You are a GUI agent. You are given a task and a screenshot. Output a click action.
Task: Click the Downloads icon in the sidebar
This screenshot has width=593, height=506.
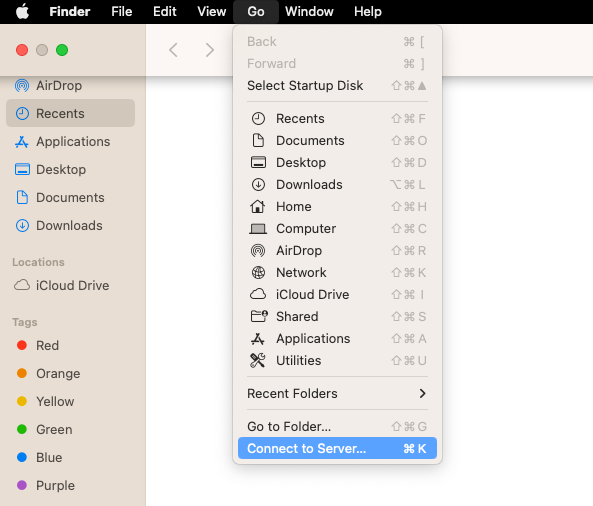pyautogui.click(x=22, y=226)
